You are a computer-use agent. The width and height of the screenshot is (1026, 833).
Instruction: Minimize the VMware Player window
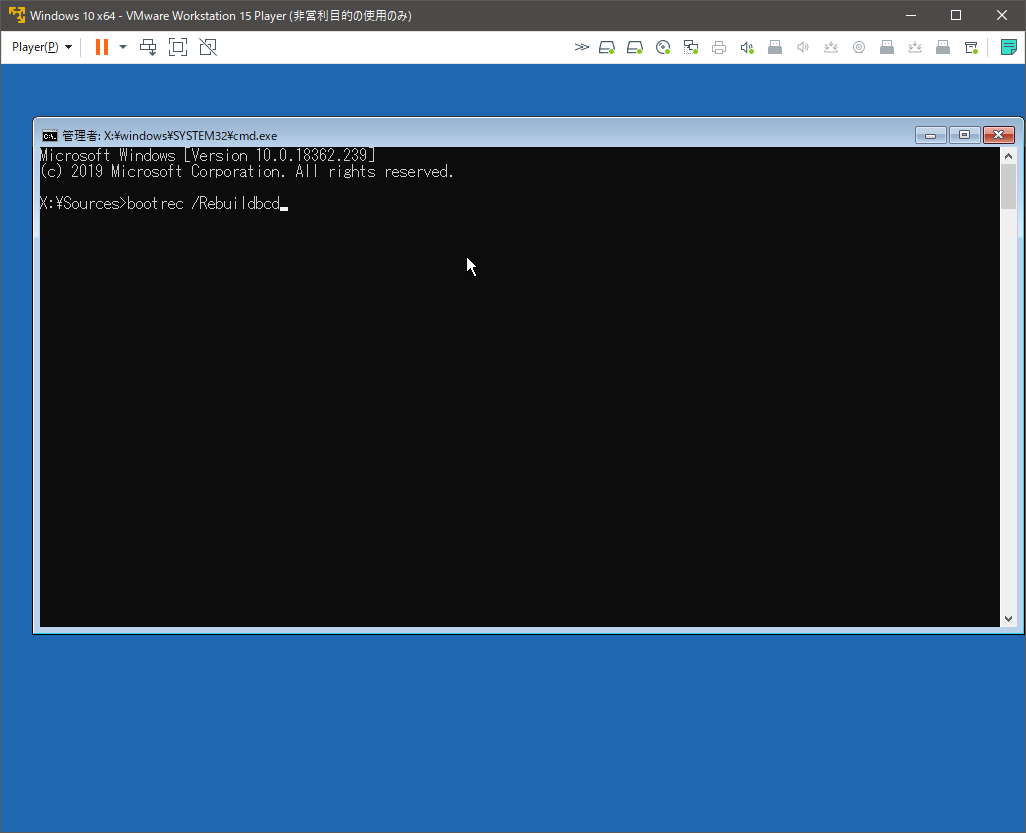pos(910,15)
